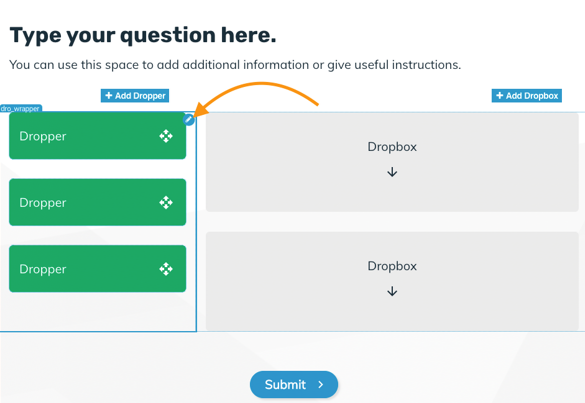
Task: Click the down arrow in the first Dropbox
Action: [392, 172]
